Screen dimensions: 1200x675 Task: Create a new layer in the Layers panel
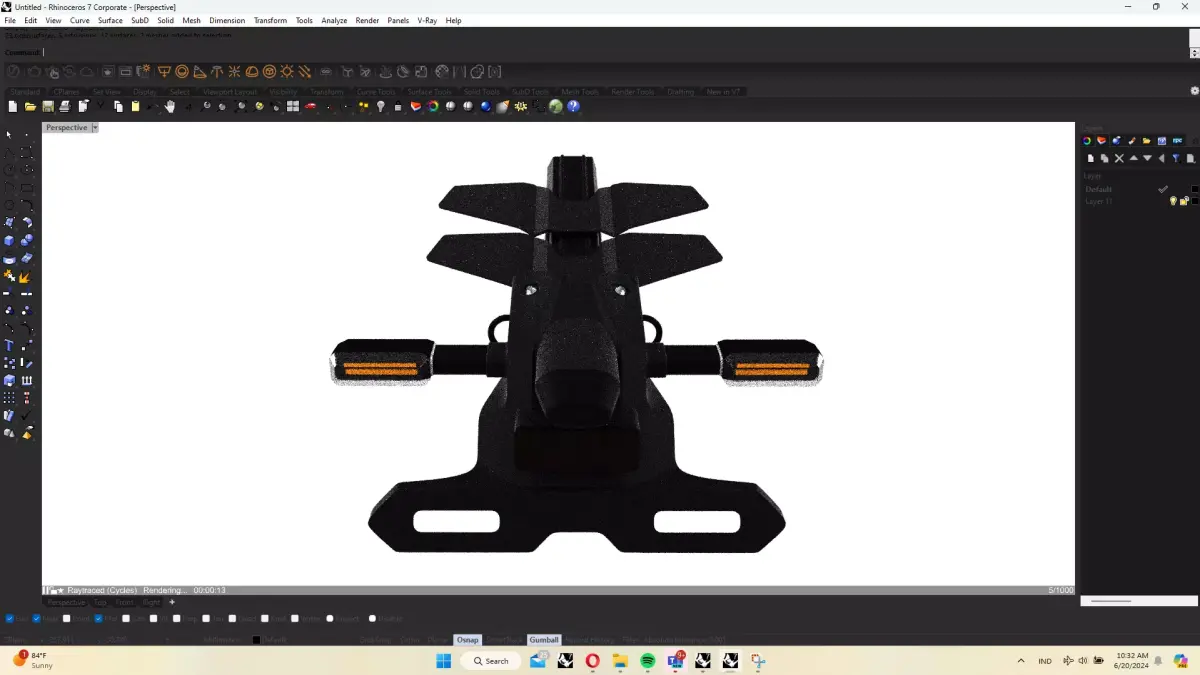pyautogui.click(x=1091, y=158)
